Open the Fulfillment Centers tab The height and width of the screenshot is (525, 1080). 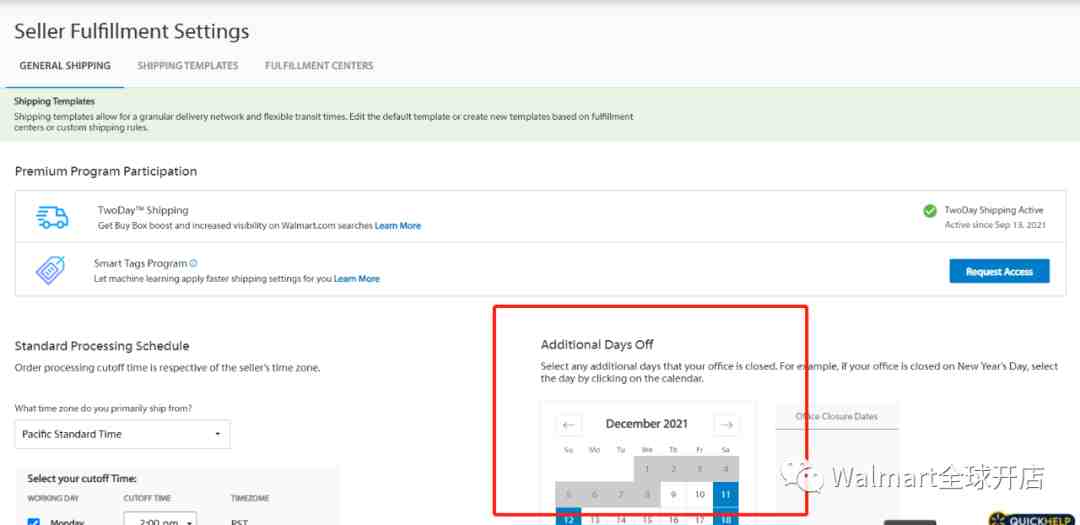(319, 66)
